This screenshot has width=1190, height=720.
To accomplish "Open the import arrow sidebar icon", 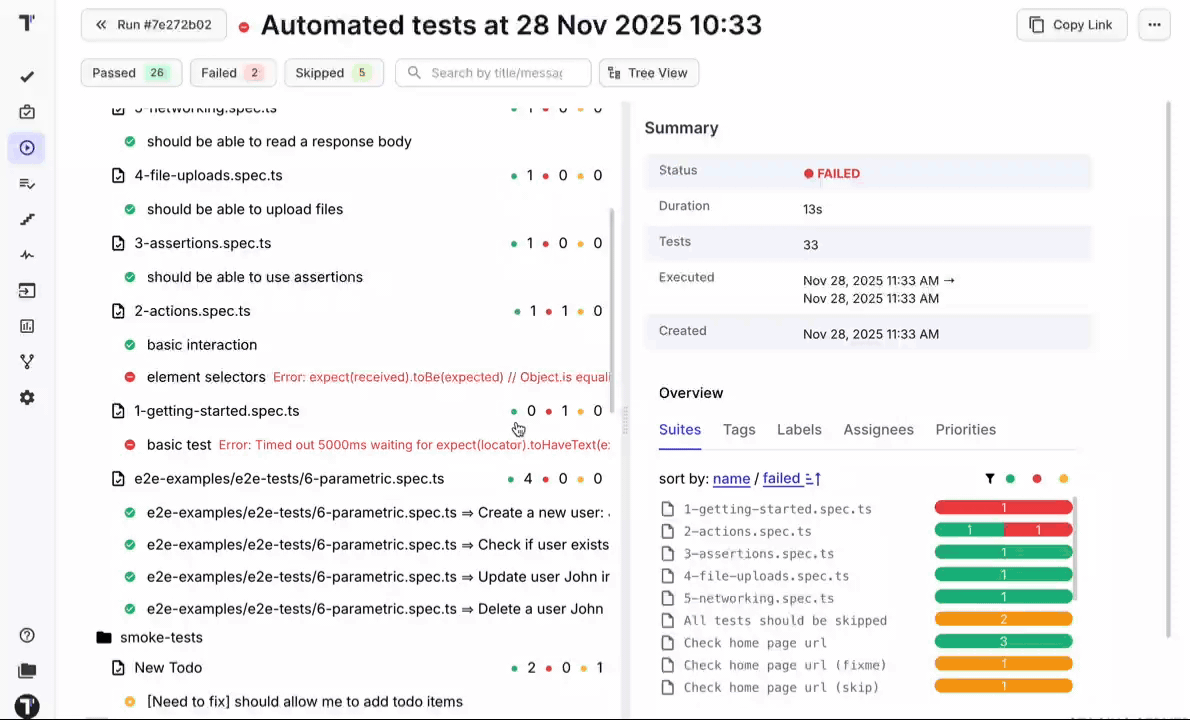I will (x=27, y=291).
